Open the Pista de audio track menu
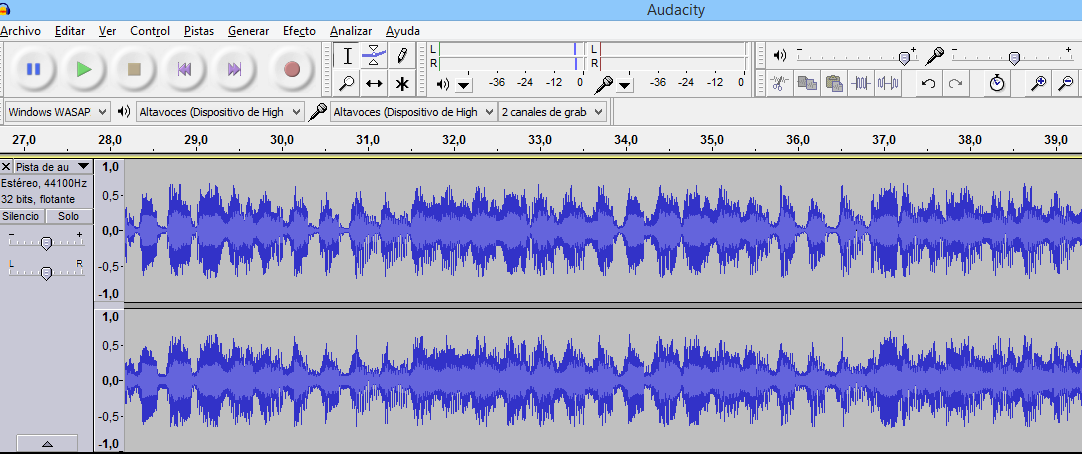The height and width of the screenshot is (454, 1082). (52, 167)
